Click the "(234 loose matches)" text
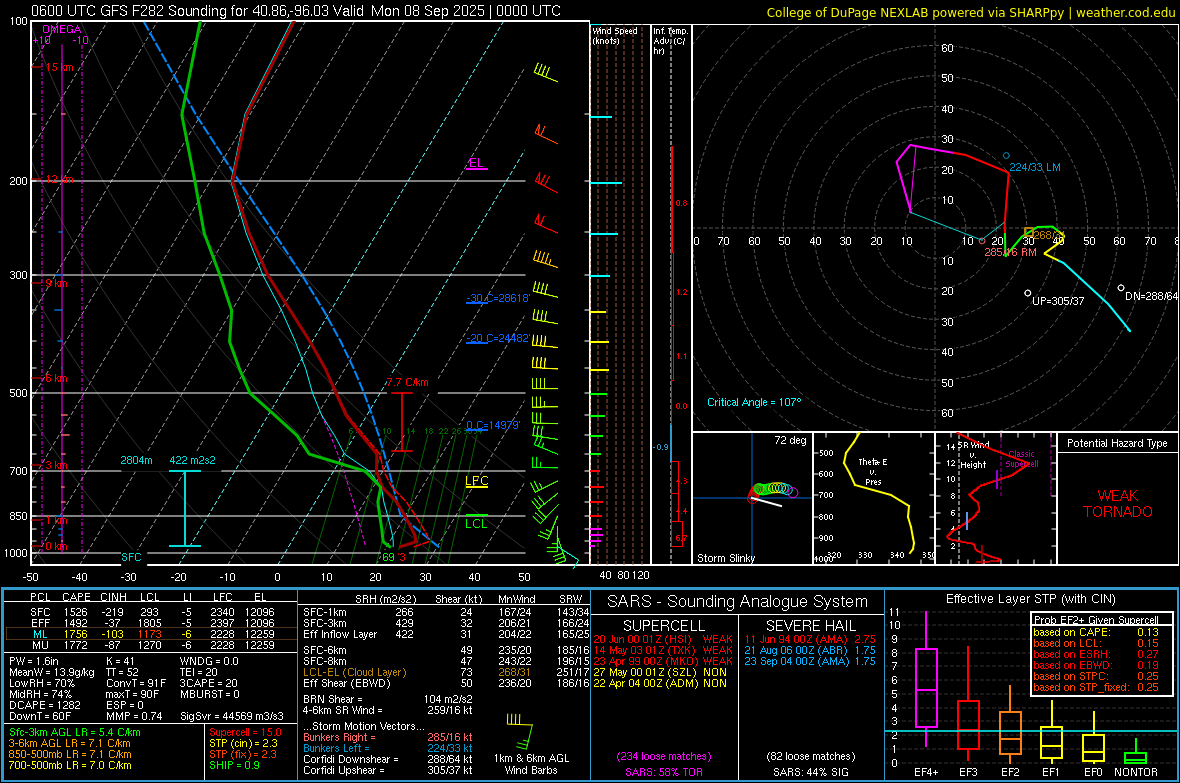Viewport: 1180px width, 783px height. (664, 756)
